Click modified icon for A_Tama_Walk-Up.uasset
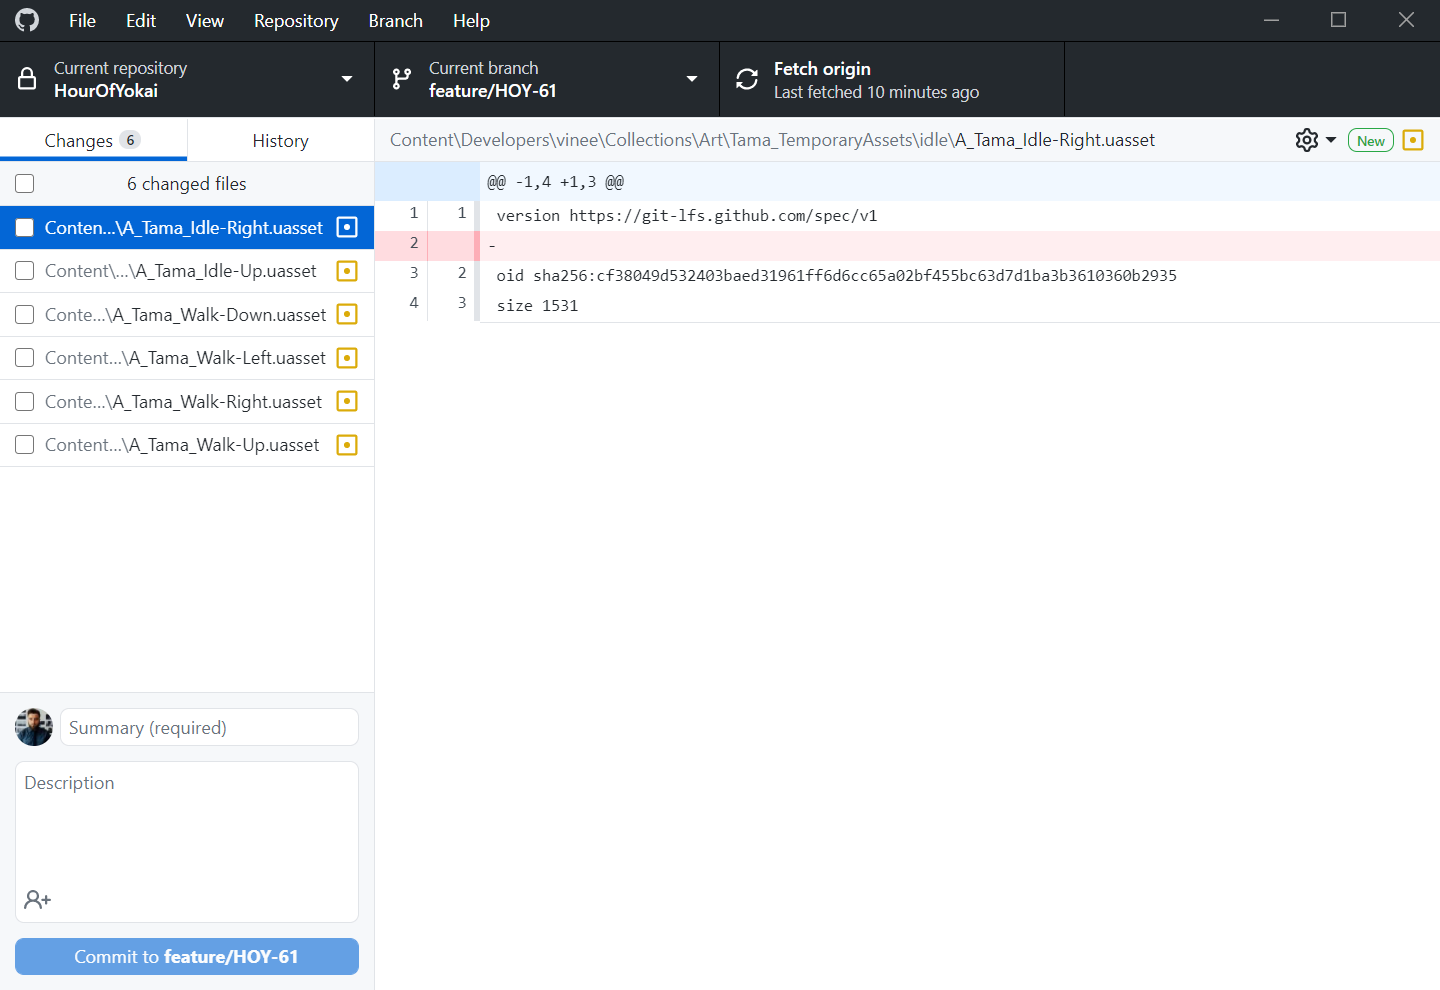1440x990 pixels. [347, 445]
